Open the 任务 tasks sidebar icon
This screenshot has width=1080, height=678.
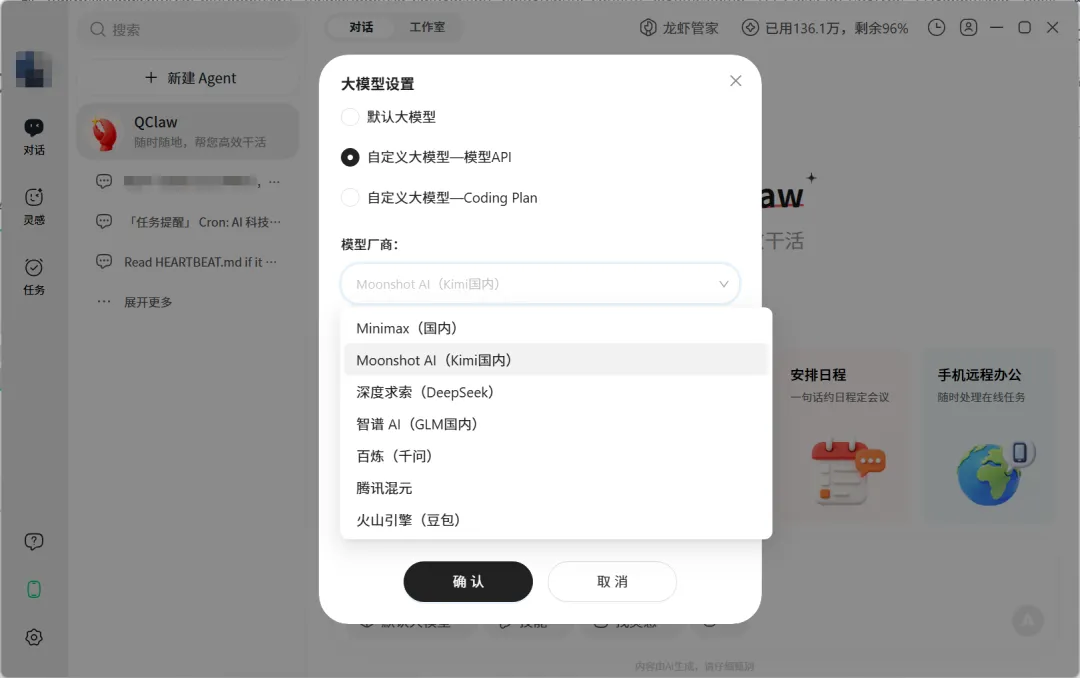coord(34,276)
